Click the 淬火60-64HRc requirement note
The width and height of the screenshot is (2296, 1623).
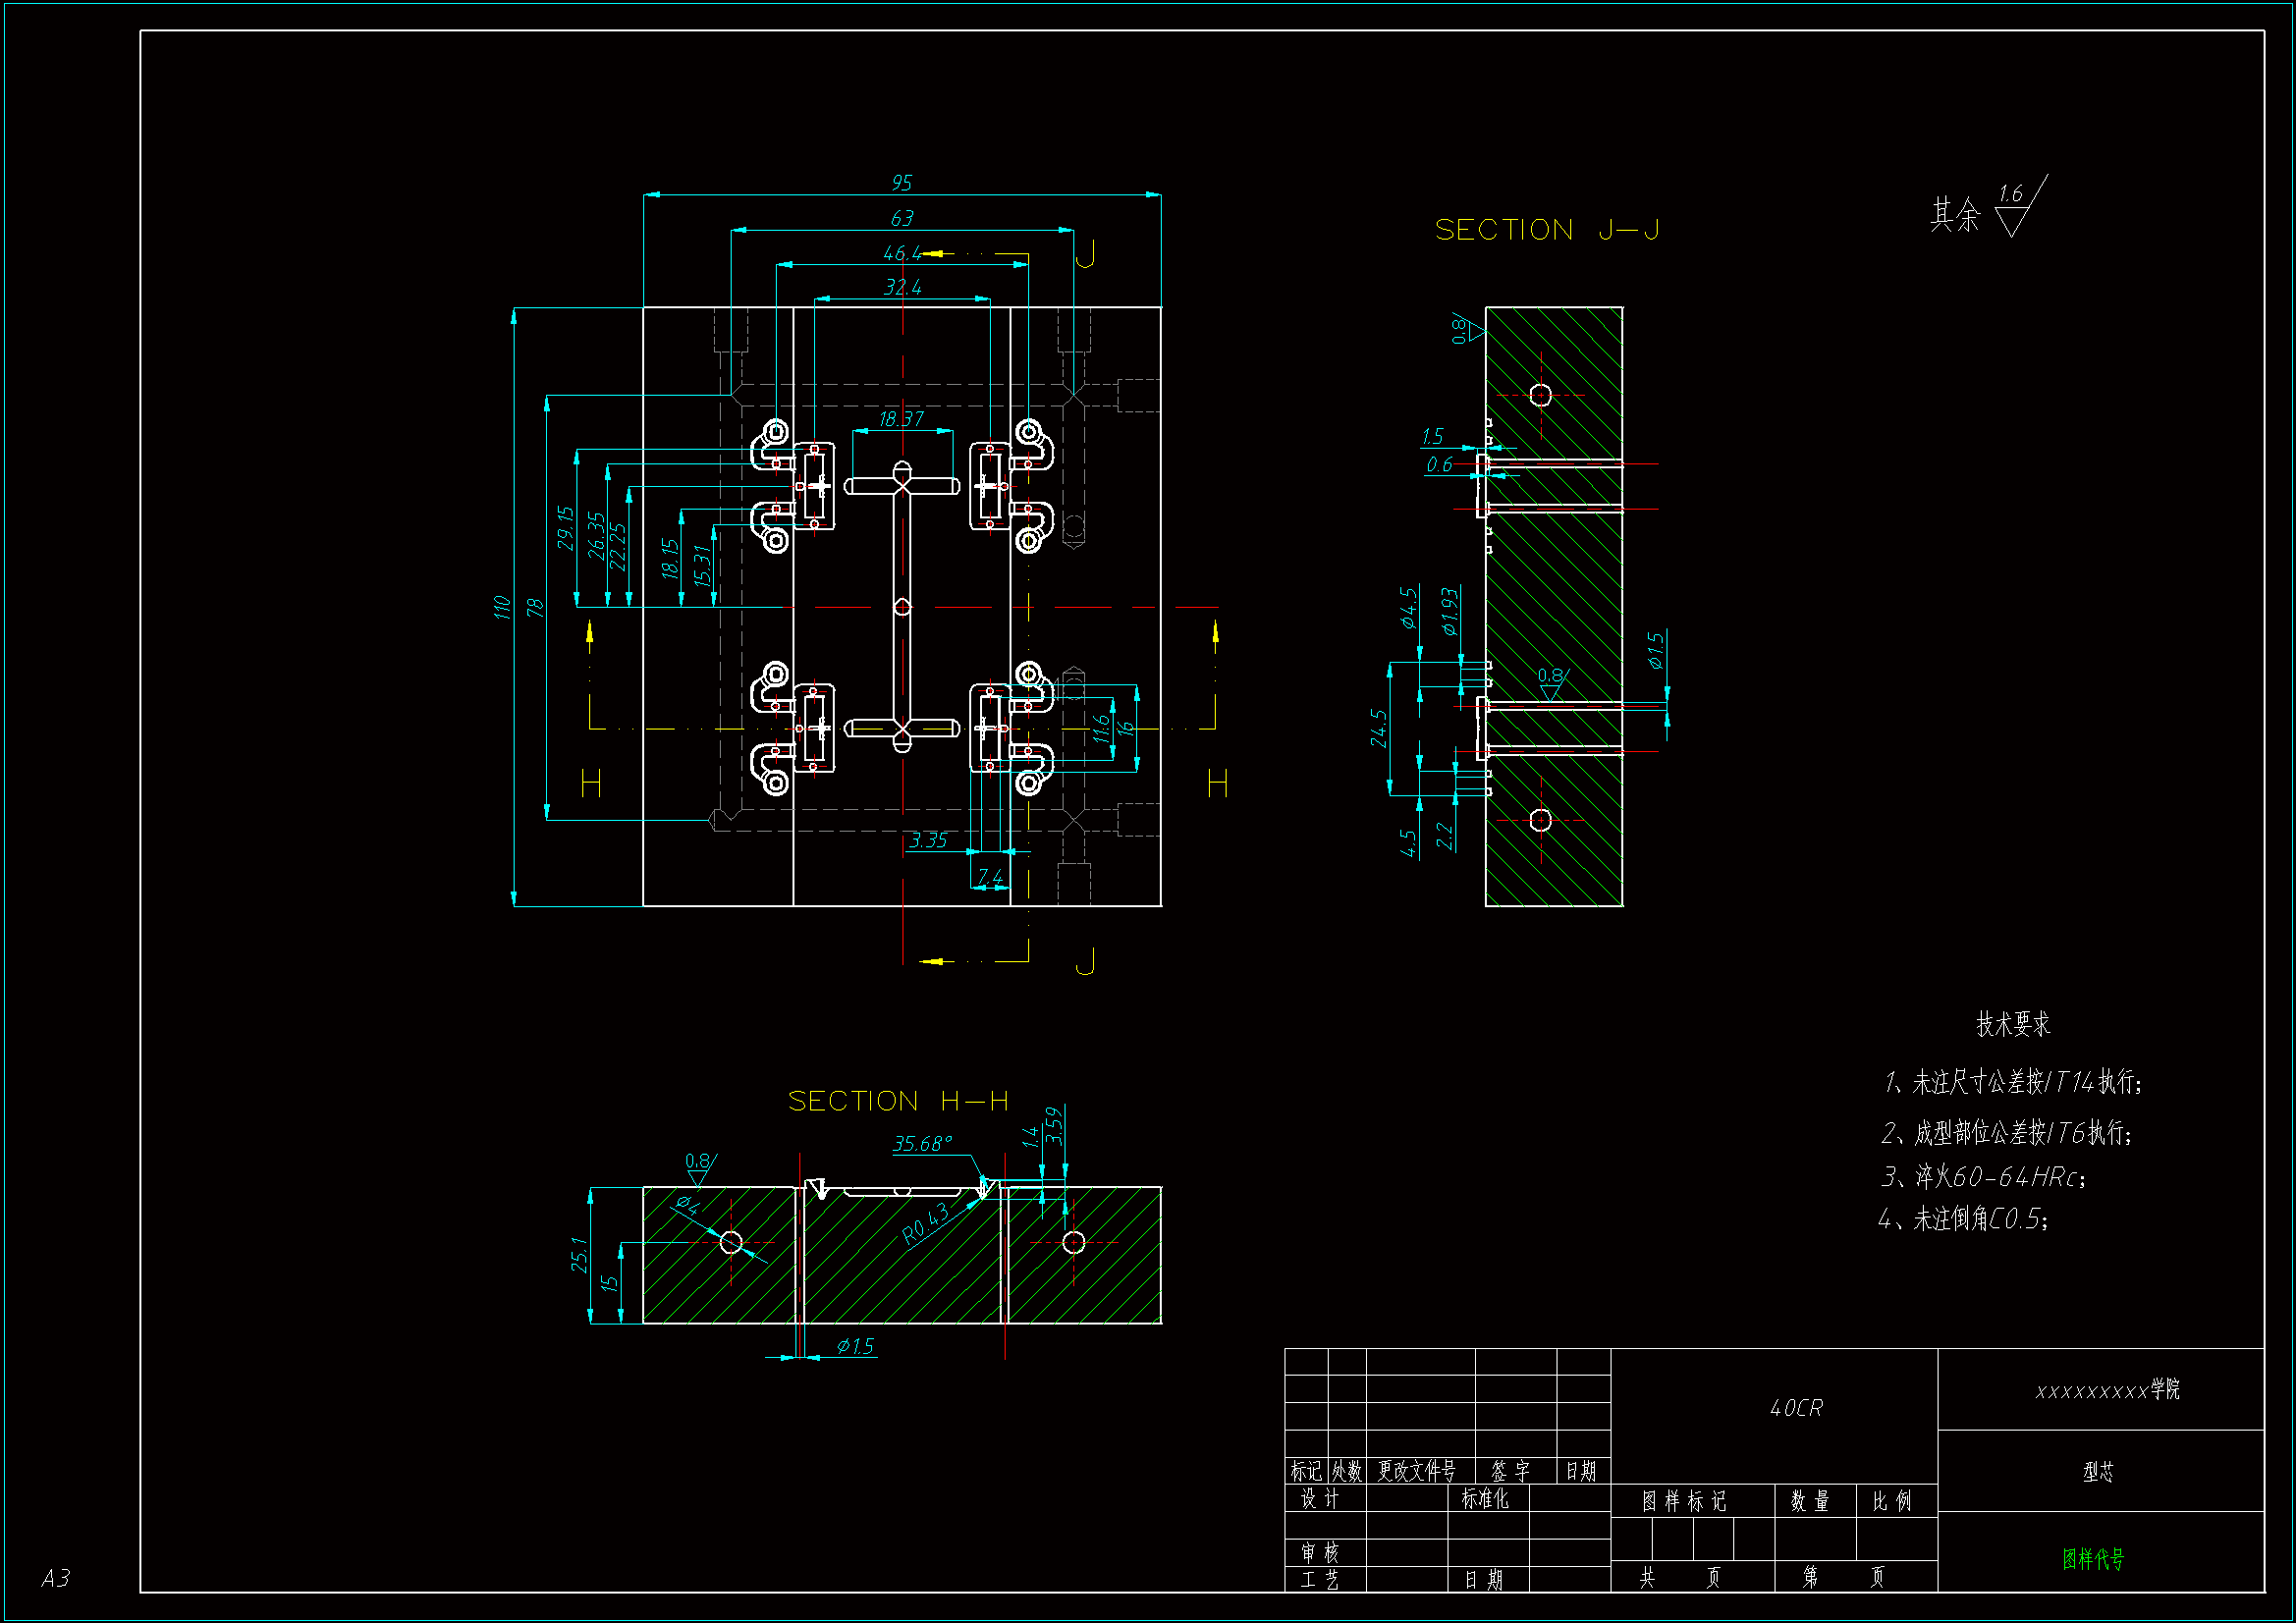click(x=1984, y=1177)
